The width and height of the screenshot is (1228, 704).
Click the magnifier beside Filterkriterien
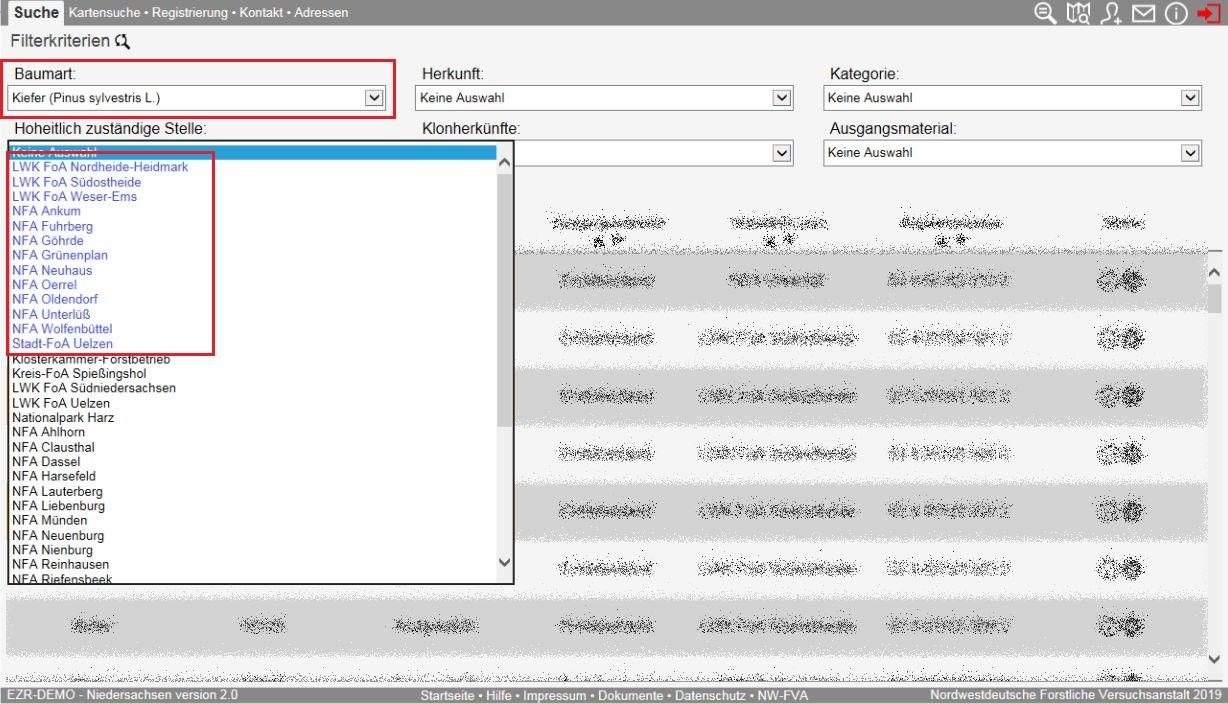(x=123, y=42)
